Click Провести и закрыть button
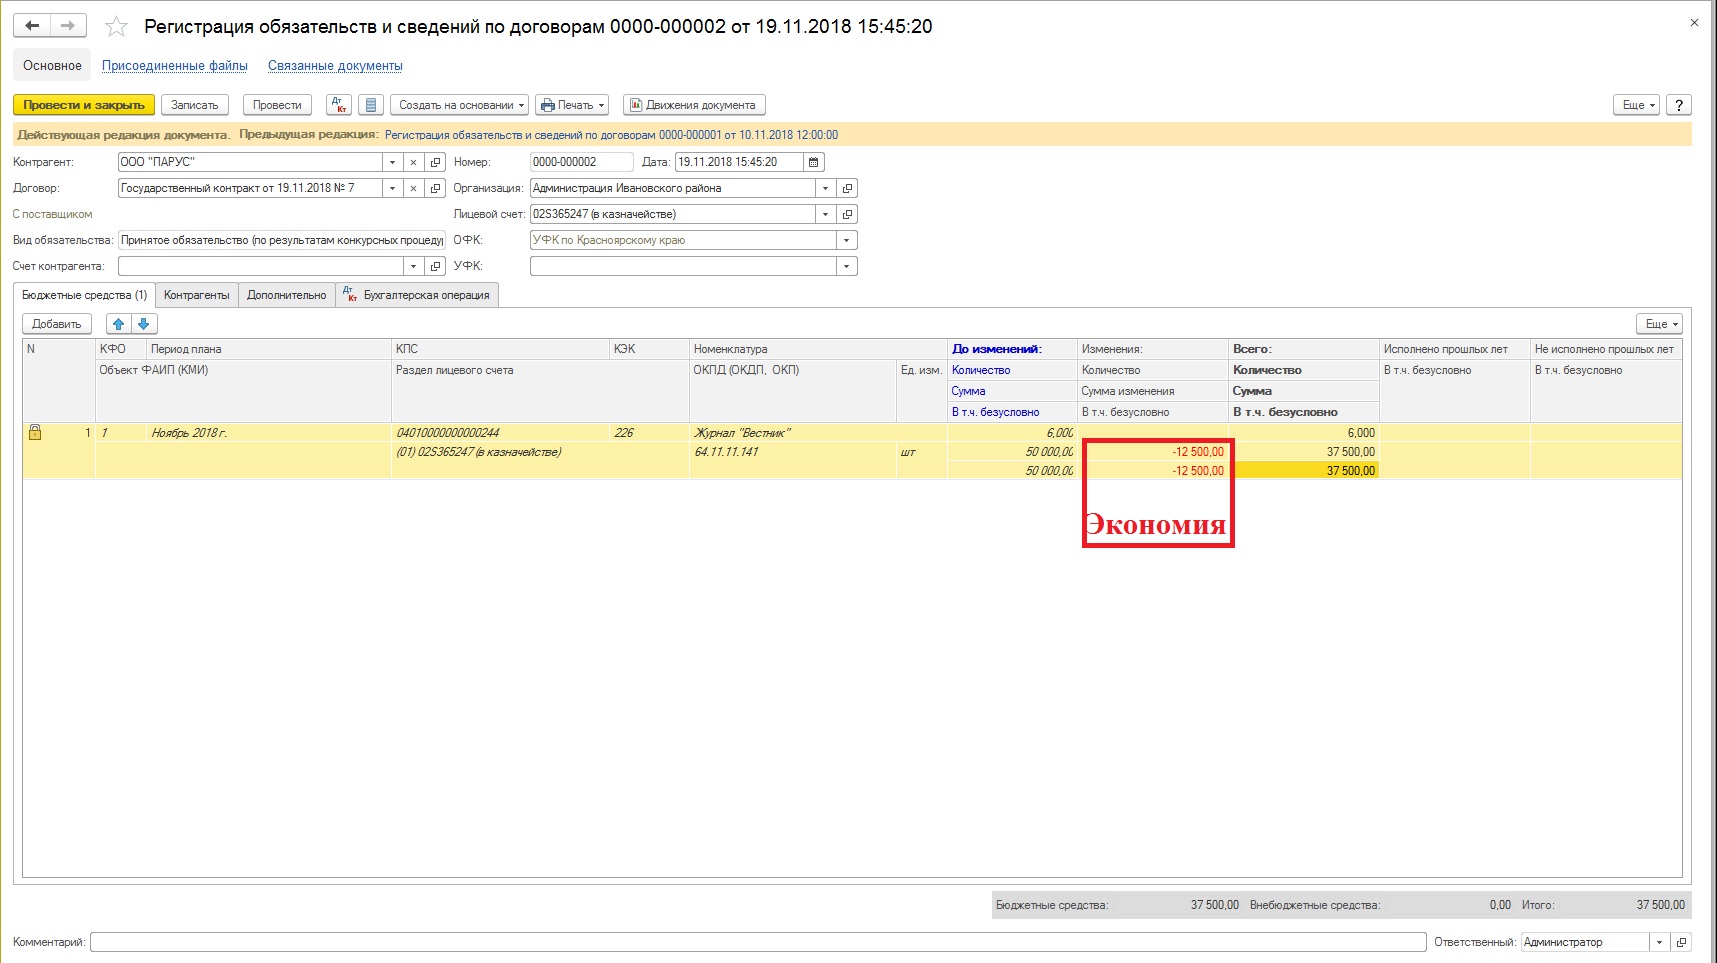The height and width of the screenshot is (963, 1717). point(84,105)
